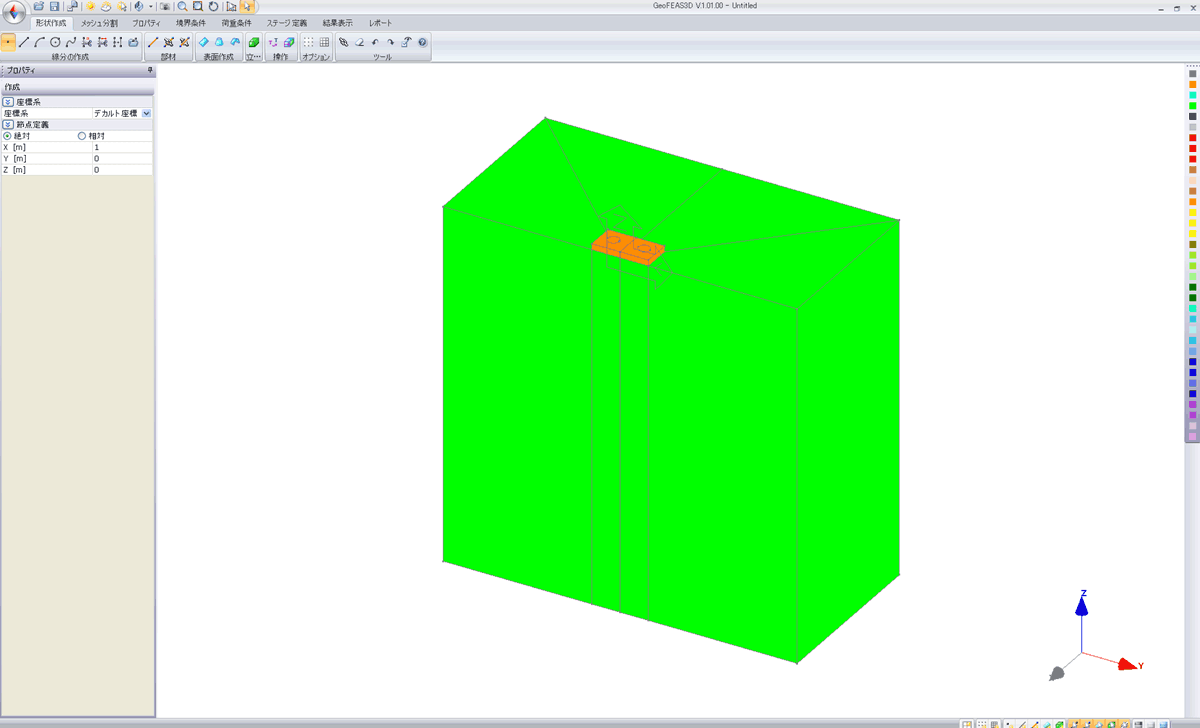Select the 相対 radio button
This screenshot has height=728, width=1200.
(x=82, y=136)
